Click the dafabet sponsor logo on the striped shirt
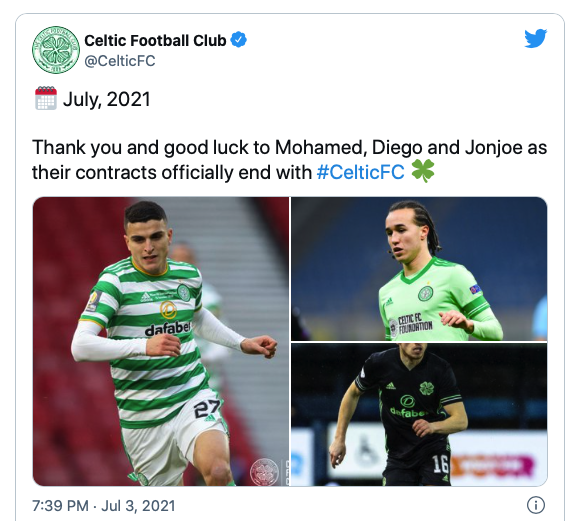The image size is (572, 521). [x=167, y=328]
